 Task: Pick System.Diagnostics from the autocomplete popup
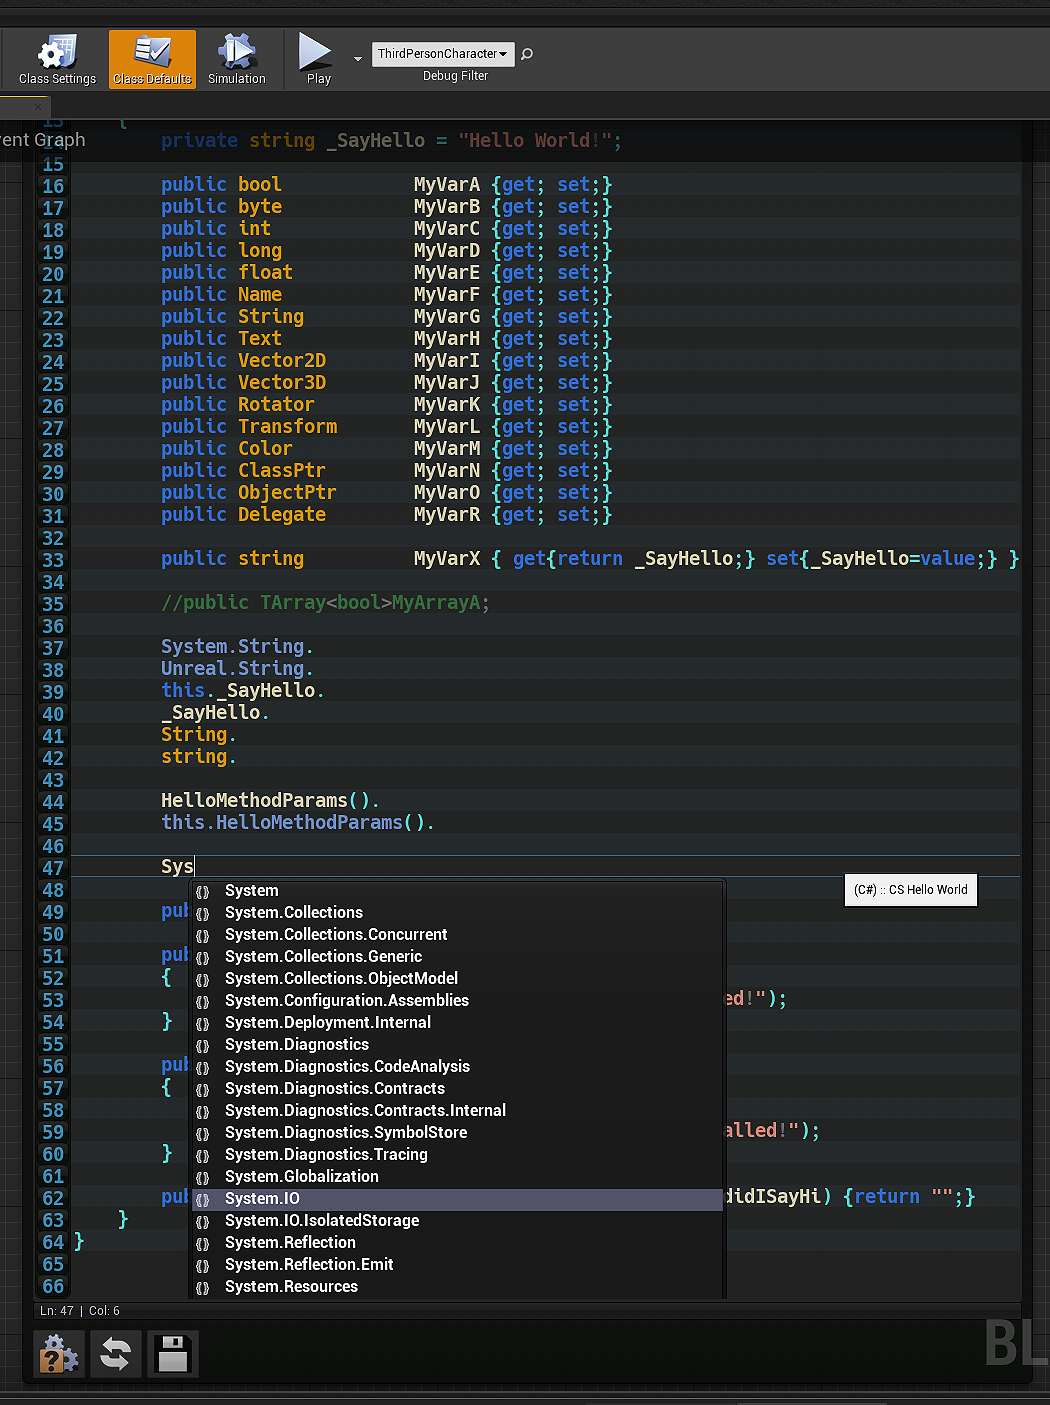pos(297,1045)
